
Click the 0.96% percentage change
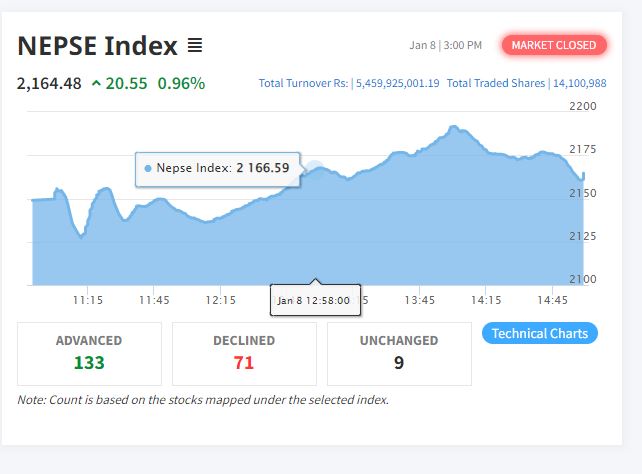tap(181, 83)
